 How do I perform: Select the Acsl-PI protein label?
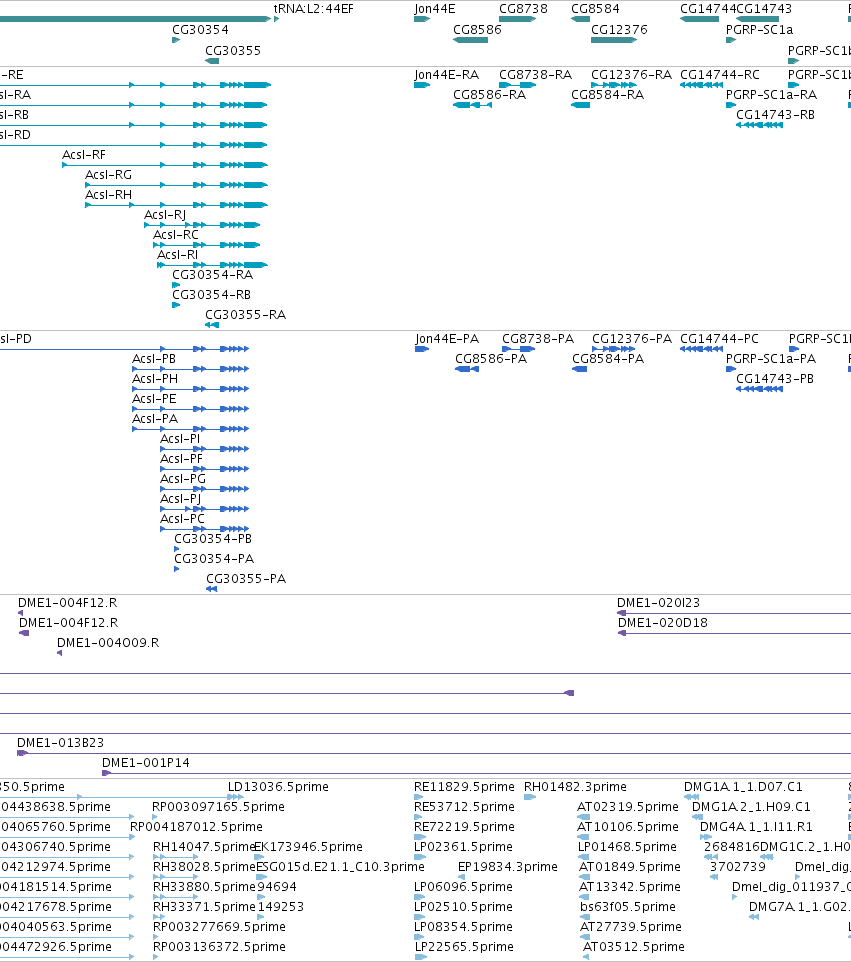click(x=180, y=439)
